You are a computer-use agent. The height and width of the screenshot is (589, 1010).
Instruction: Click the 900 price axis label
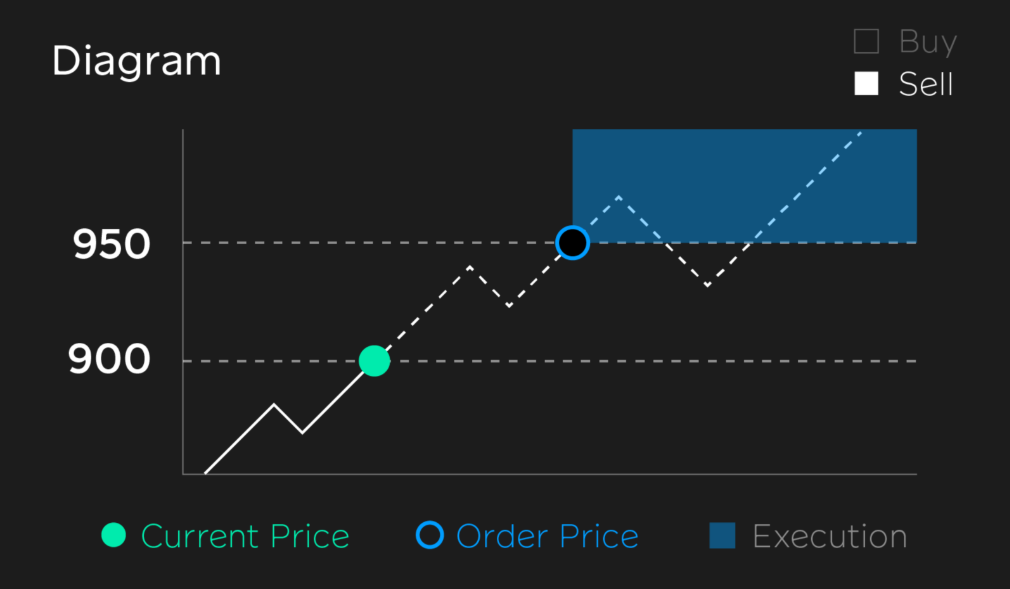pos(110,359)
